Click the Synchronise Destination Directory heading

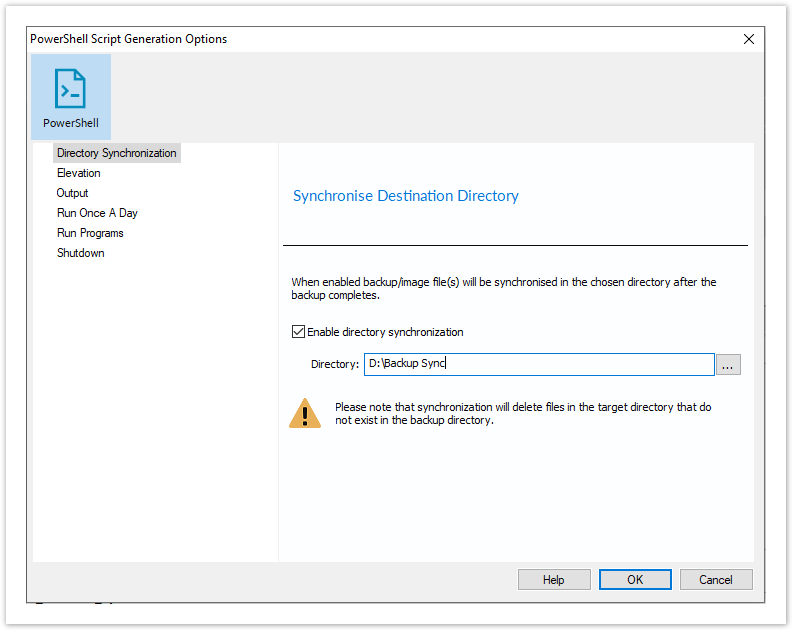406,196
